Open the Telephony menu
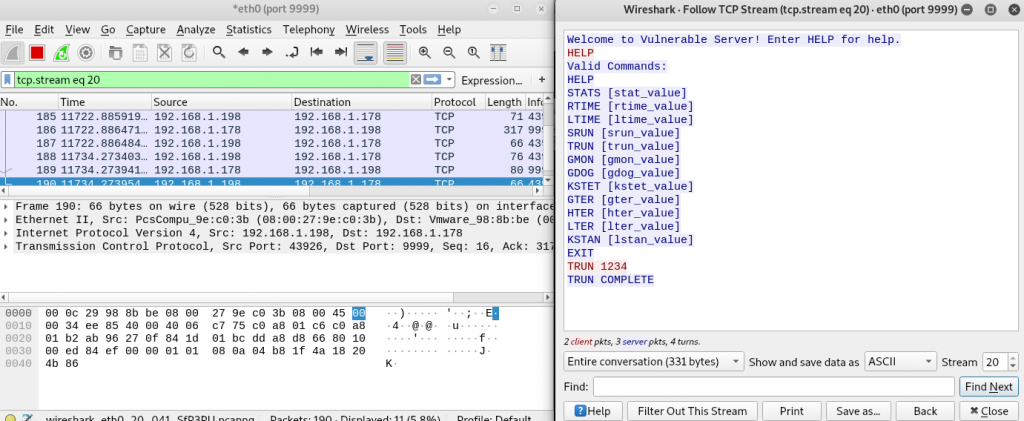 309,29
